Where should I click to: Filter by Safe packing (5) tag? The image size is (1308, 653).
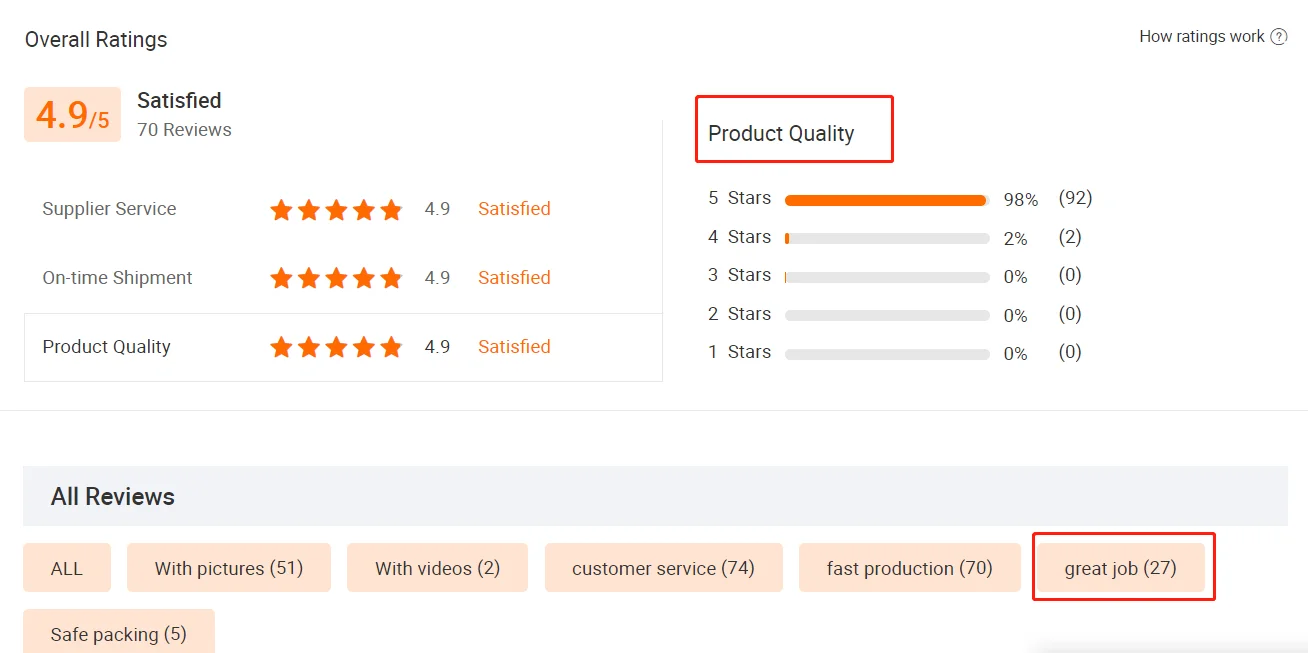(118, 634)
